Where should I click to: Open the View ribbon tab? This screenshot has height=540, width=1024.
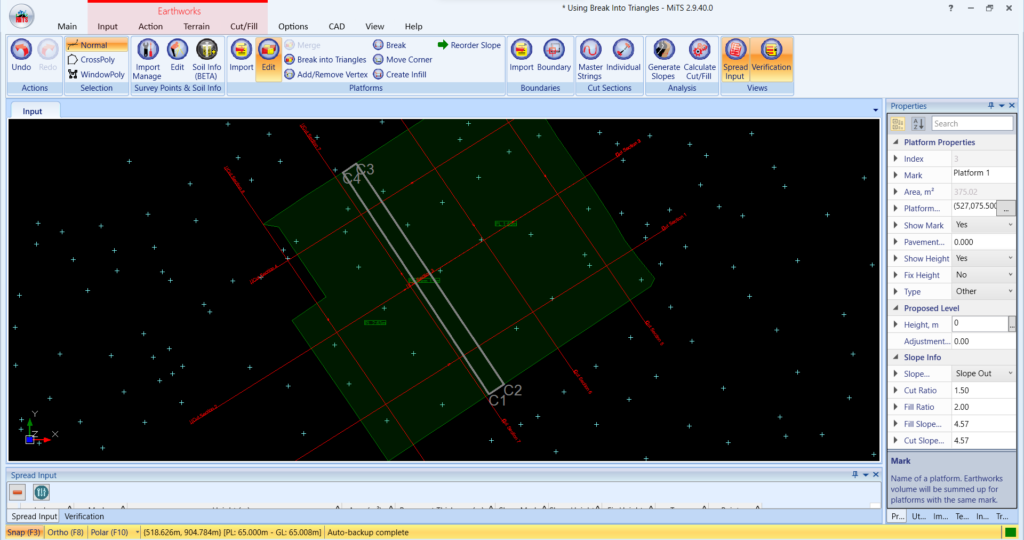tap(374, 27)
